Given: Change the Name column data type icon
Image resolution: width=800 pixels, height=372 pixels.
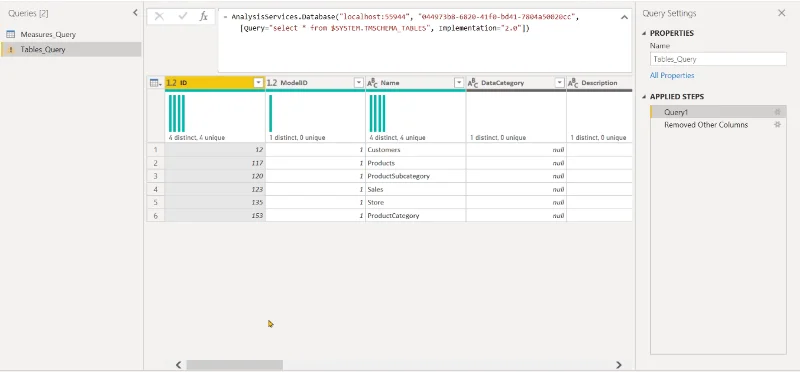Looking at the screenshot, I should pos(372,83).
